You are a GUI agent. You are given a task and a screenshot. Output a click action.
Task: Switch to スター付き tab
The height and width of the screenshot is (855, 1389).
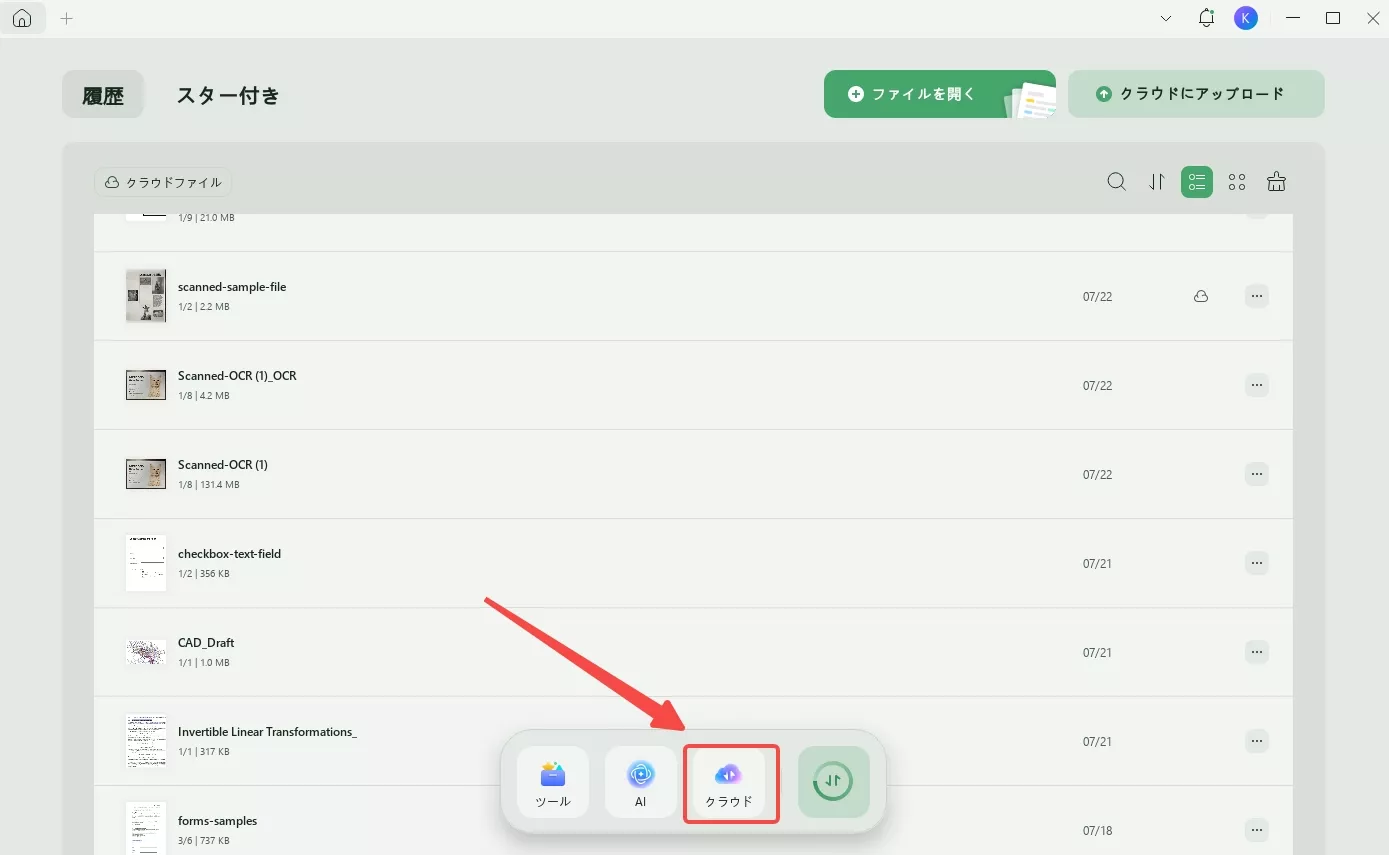228,96
